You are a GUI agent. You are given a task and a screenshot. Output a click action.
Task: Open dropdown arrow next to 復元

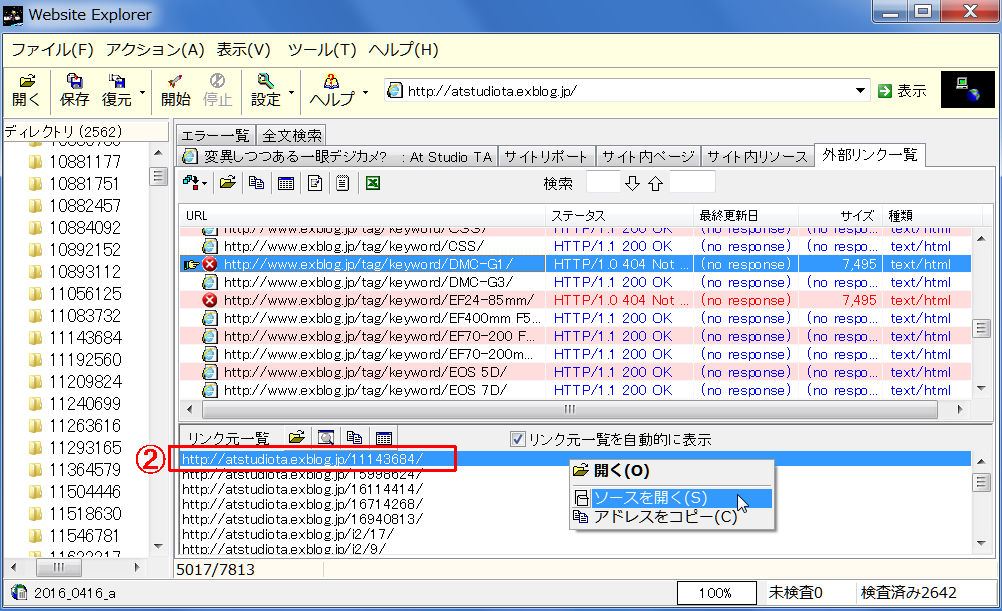tap(143, 92)
